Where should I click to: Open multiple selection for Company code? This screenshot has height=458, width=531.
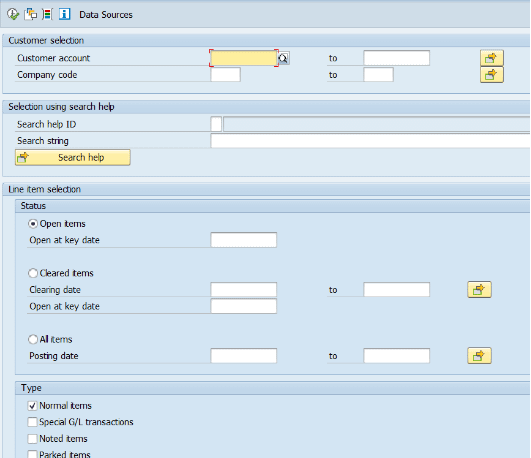(x=492, y=75)
